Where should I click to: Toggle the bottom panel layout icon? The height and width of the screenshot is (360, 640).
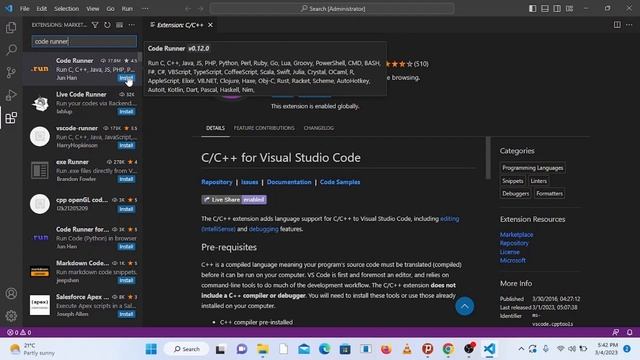(545, 8)
